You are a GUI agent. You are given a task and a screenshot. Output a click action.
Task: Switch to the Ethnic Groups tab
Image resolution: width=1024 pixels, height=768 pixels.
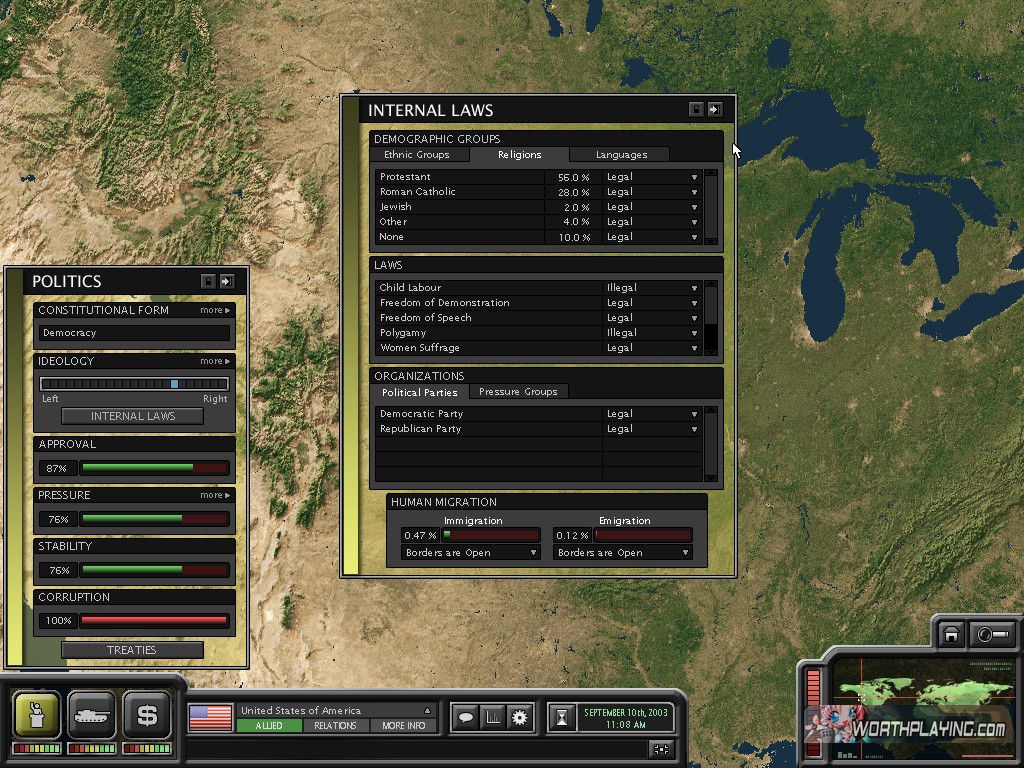[x=417, y=155]
